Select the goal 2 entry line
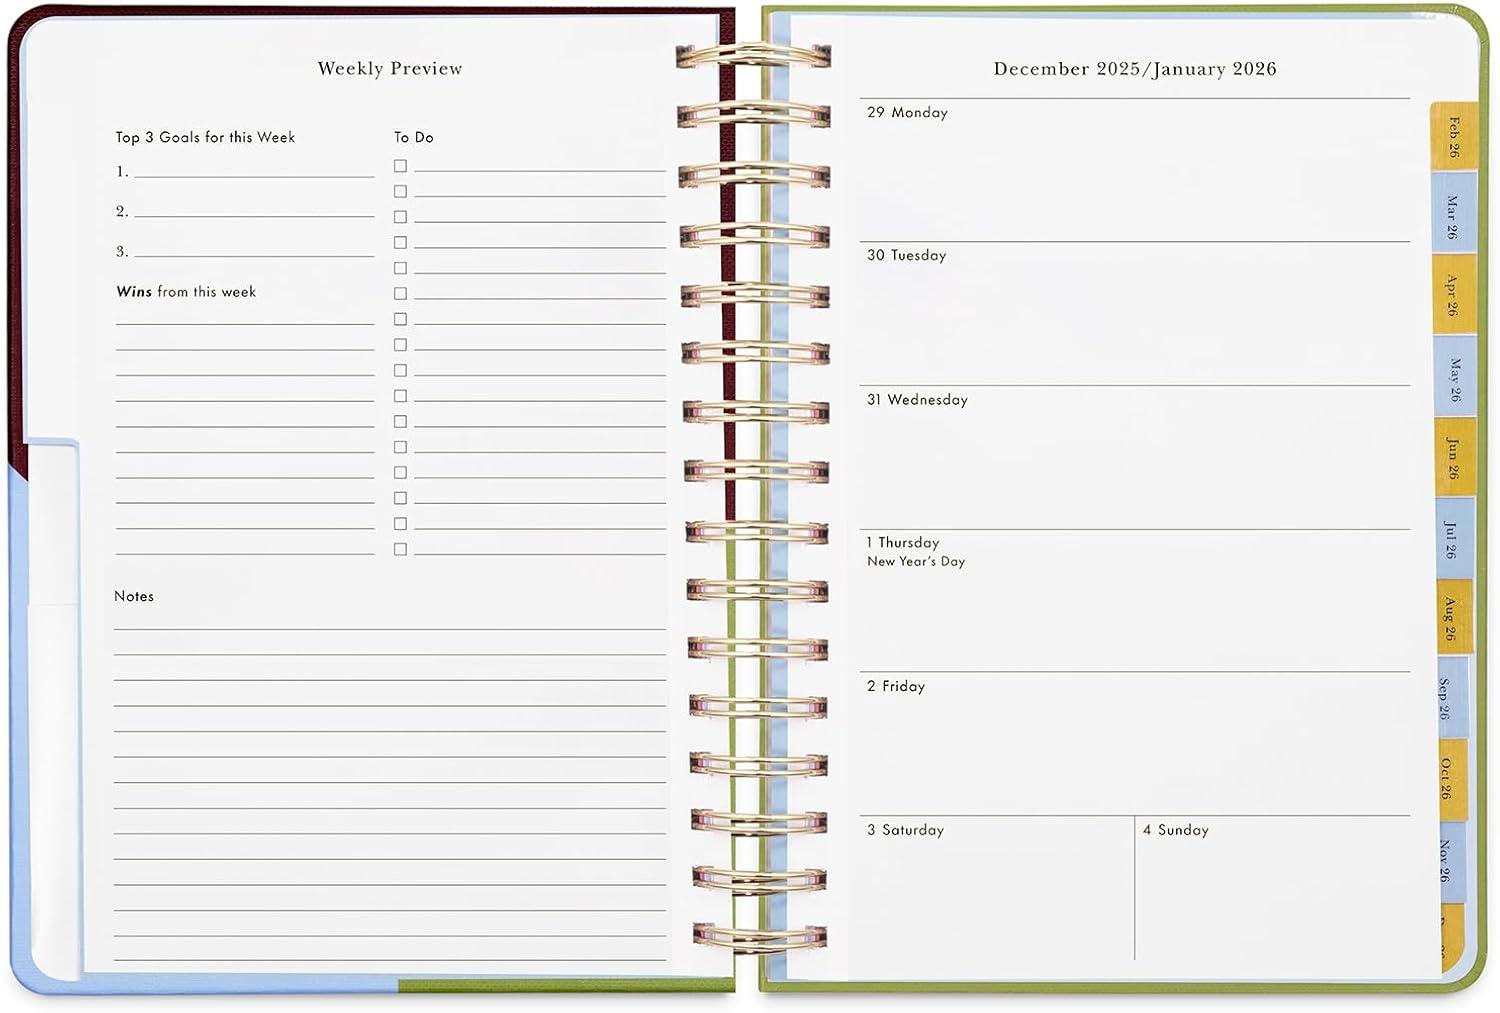The height and width of the screenshot is (1013, 1500). pos(253,212)
